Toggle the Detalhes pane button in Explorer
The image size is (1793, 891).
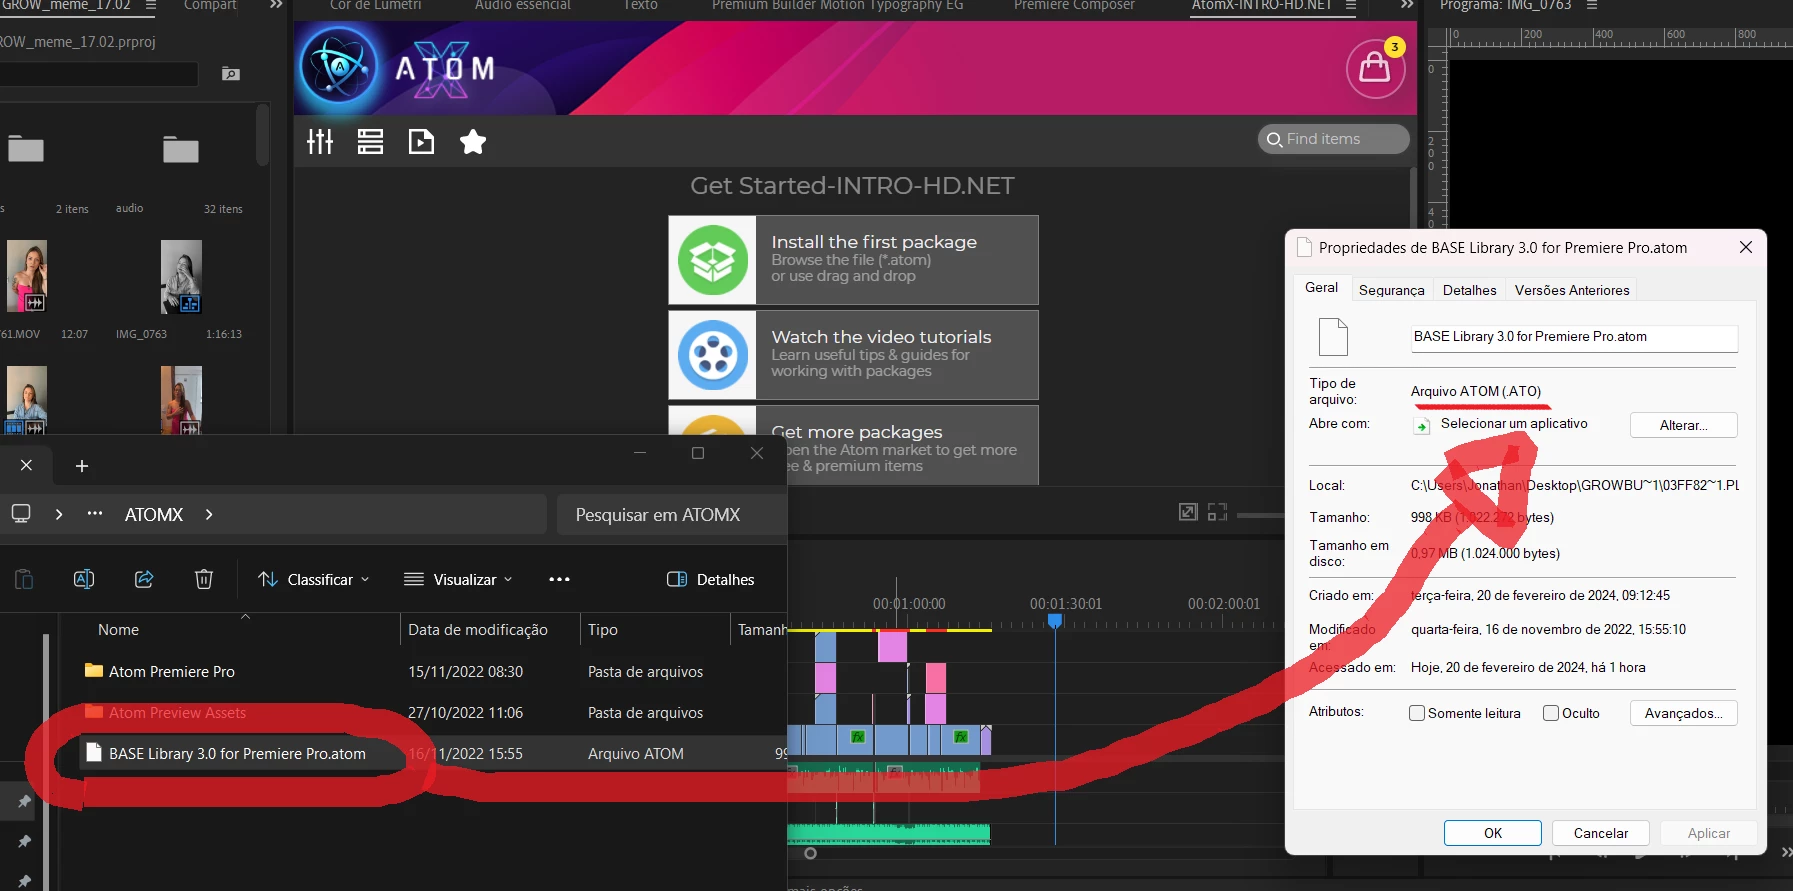(711, 579)
